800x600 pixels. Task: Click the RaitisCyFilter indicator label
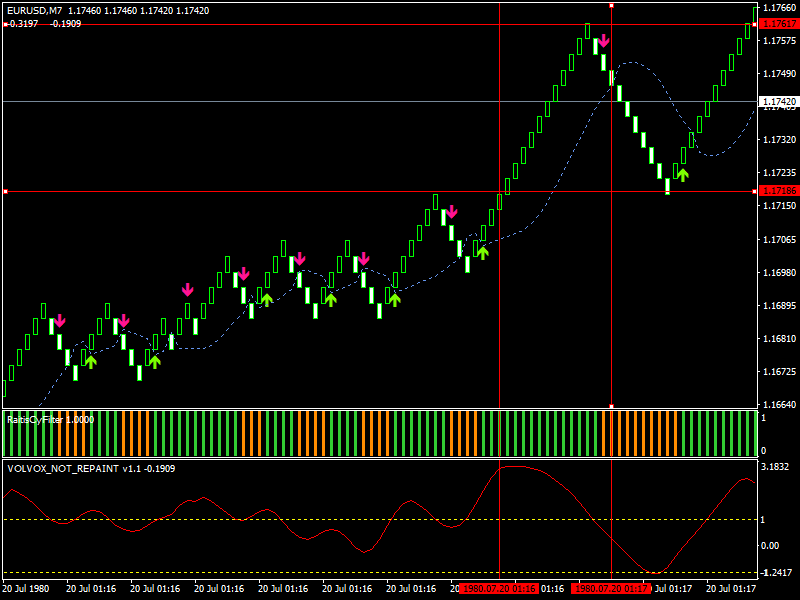[50, 420]
